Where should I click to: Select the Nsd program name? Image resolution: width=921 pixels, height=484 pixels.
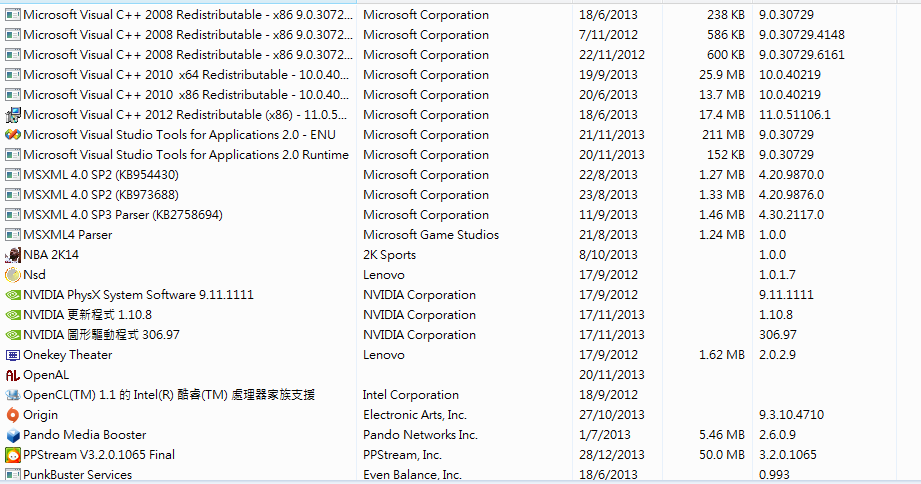coord(34,275)
